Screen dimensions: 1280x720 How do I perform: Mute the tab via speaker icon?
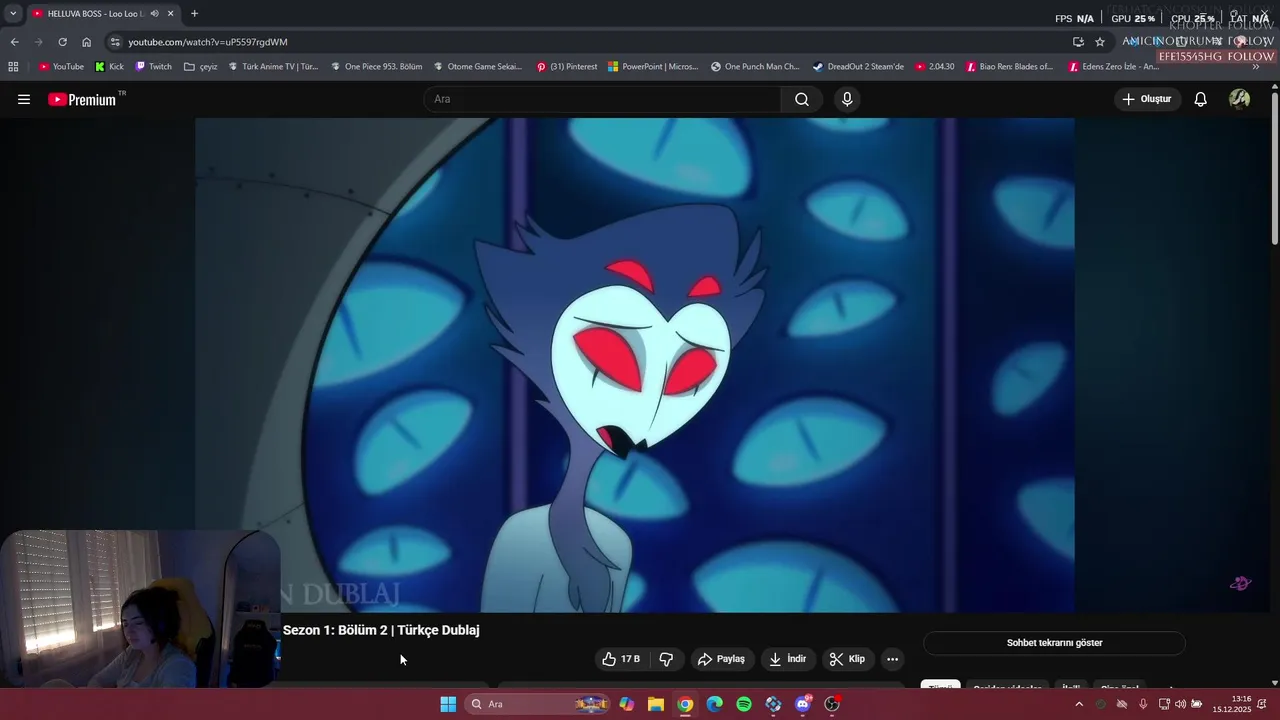coord(154,14)
